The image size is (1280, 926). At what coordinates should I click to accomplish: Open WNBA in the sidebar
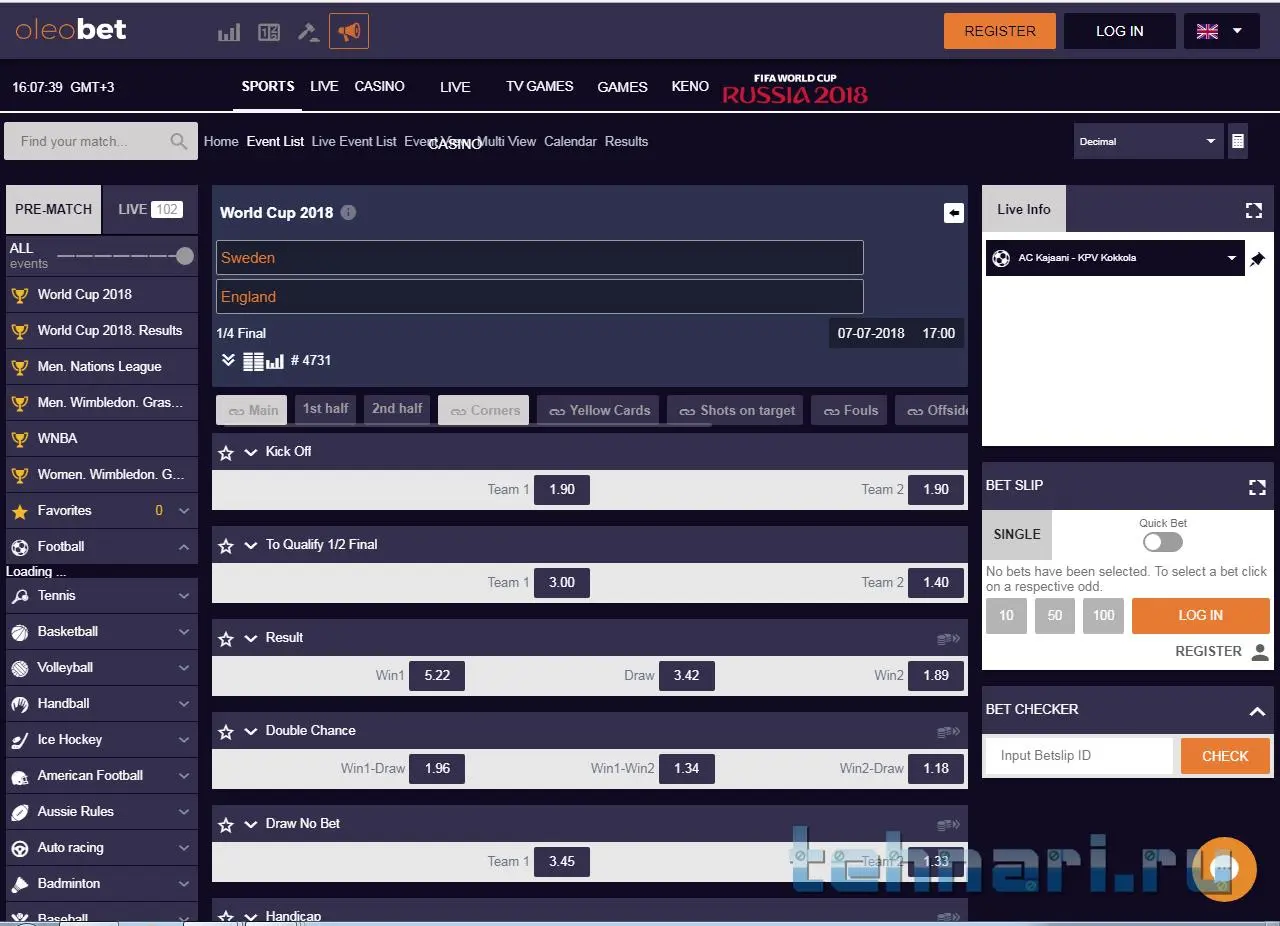click(102, 439)
